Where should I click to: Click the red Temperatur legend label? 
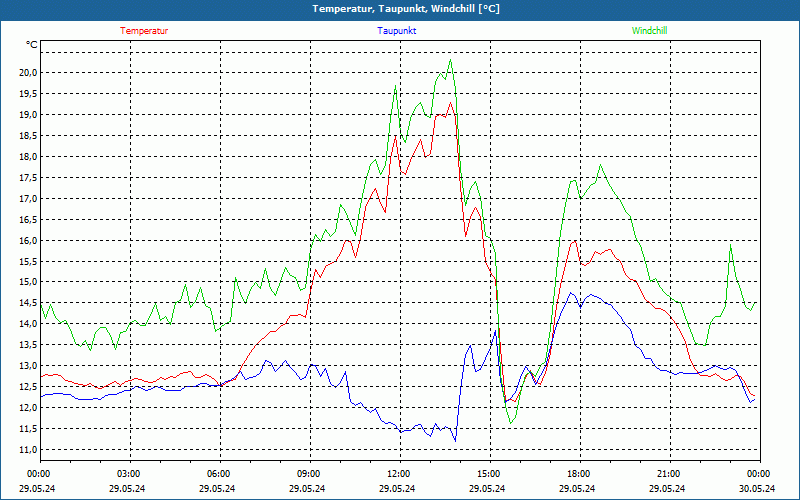144,31
